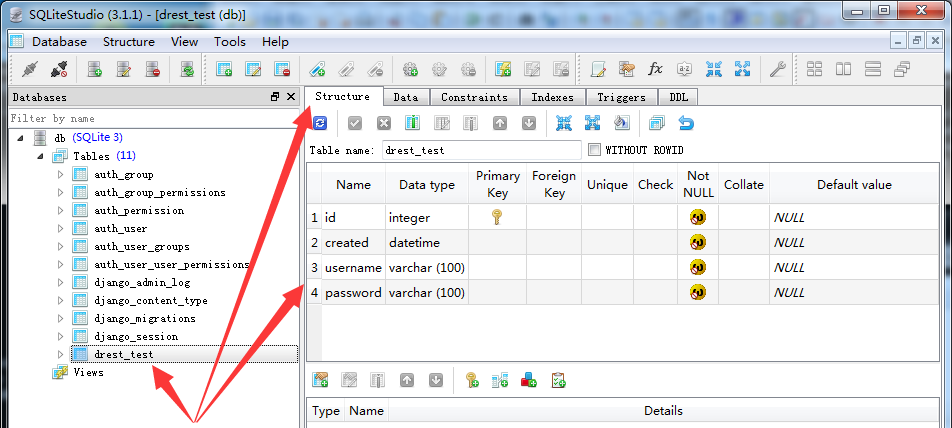This screenshot has width=952, height=428.
Task: Select the django_migrations table in tree
Action: click(144, 318)
